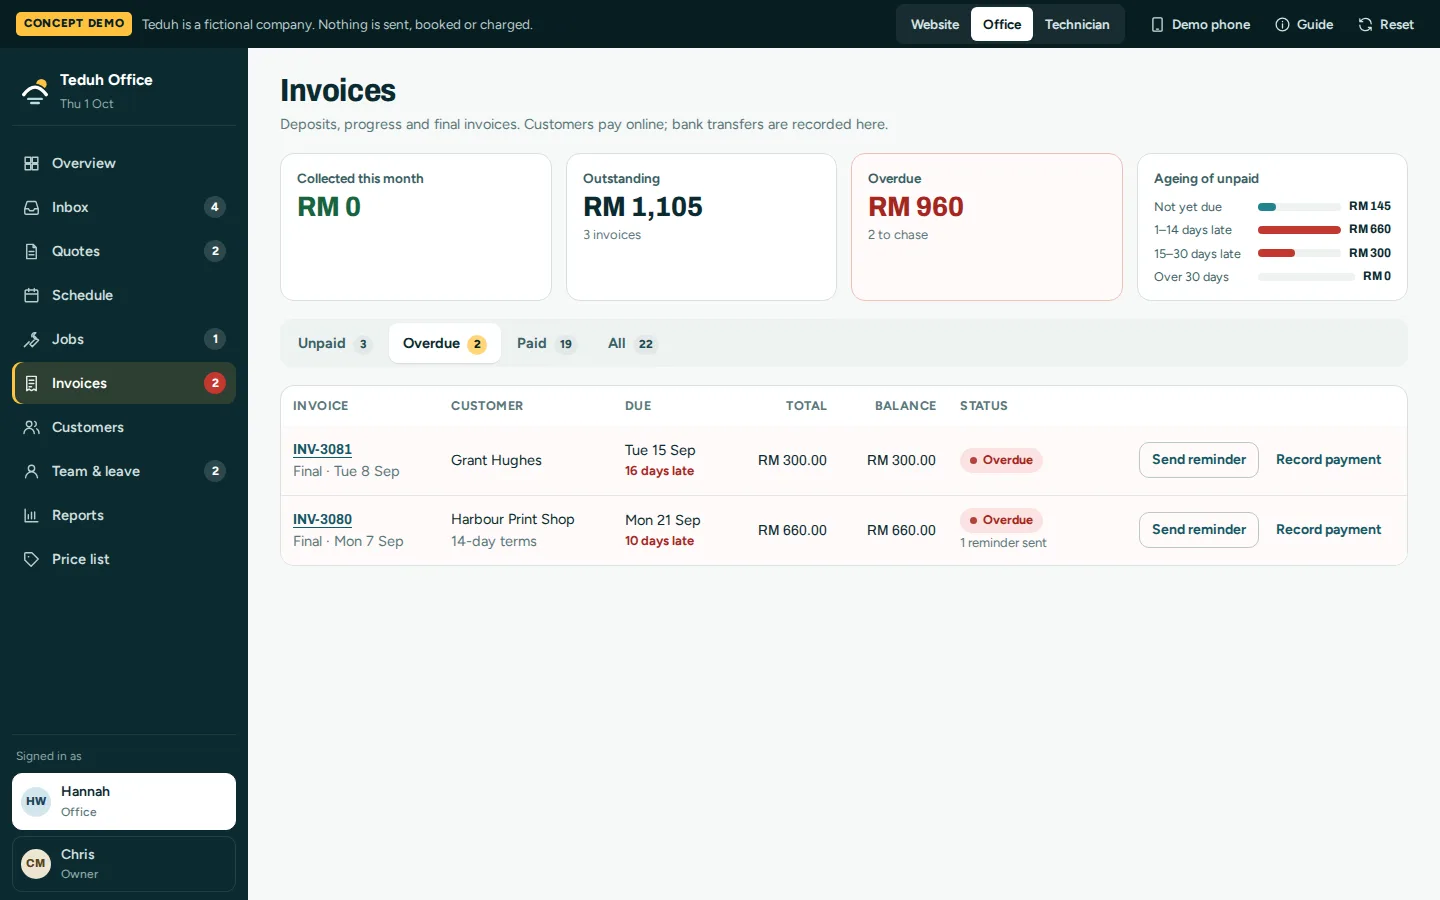The width and height of the screenshot is (1440, 900).
Task: Switch to the Website view
Action: point(935,24)
